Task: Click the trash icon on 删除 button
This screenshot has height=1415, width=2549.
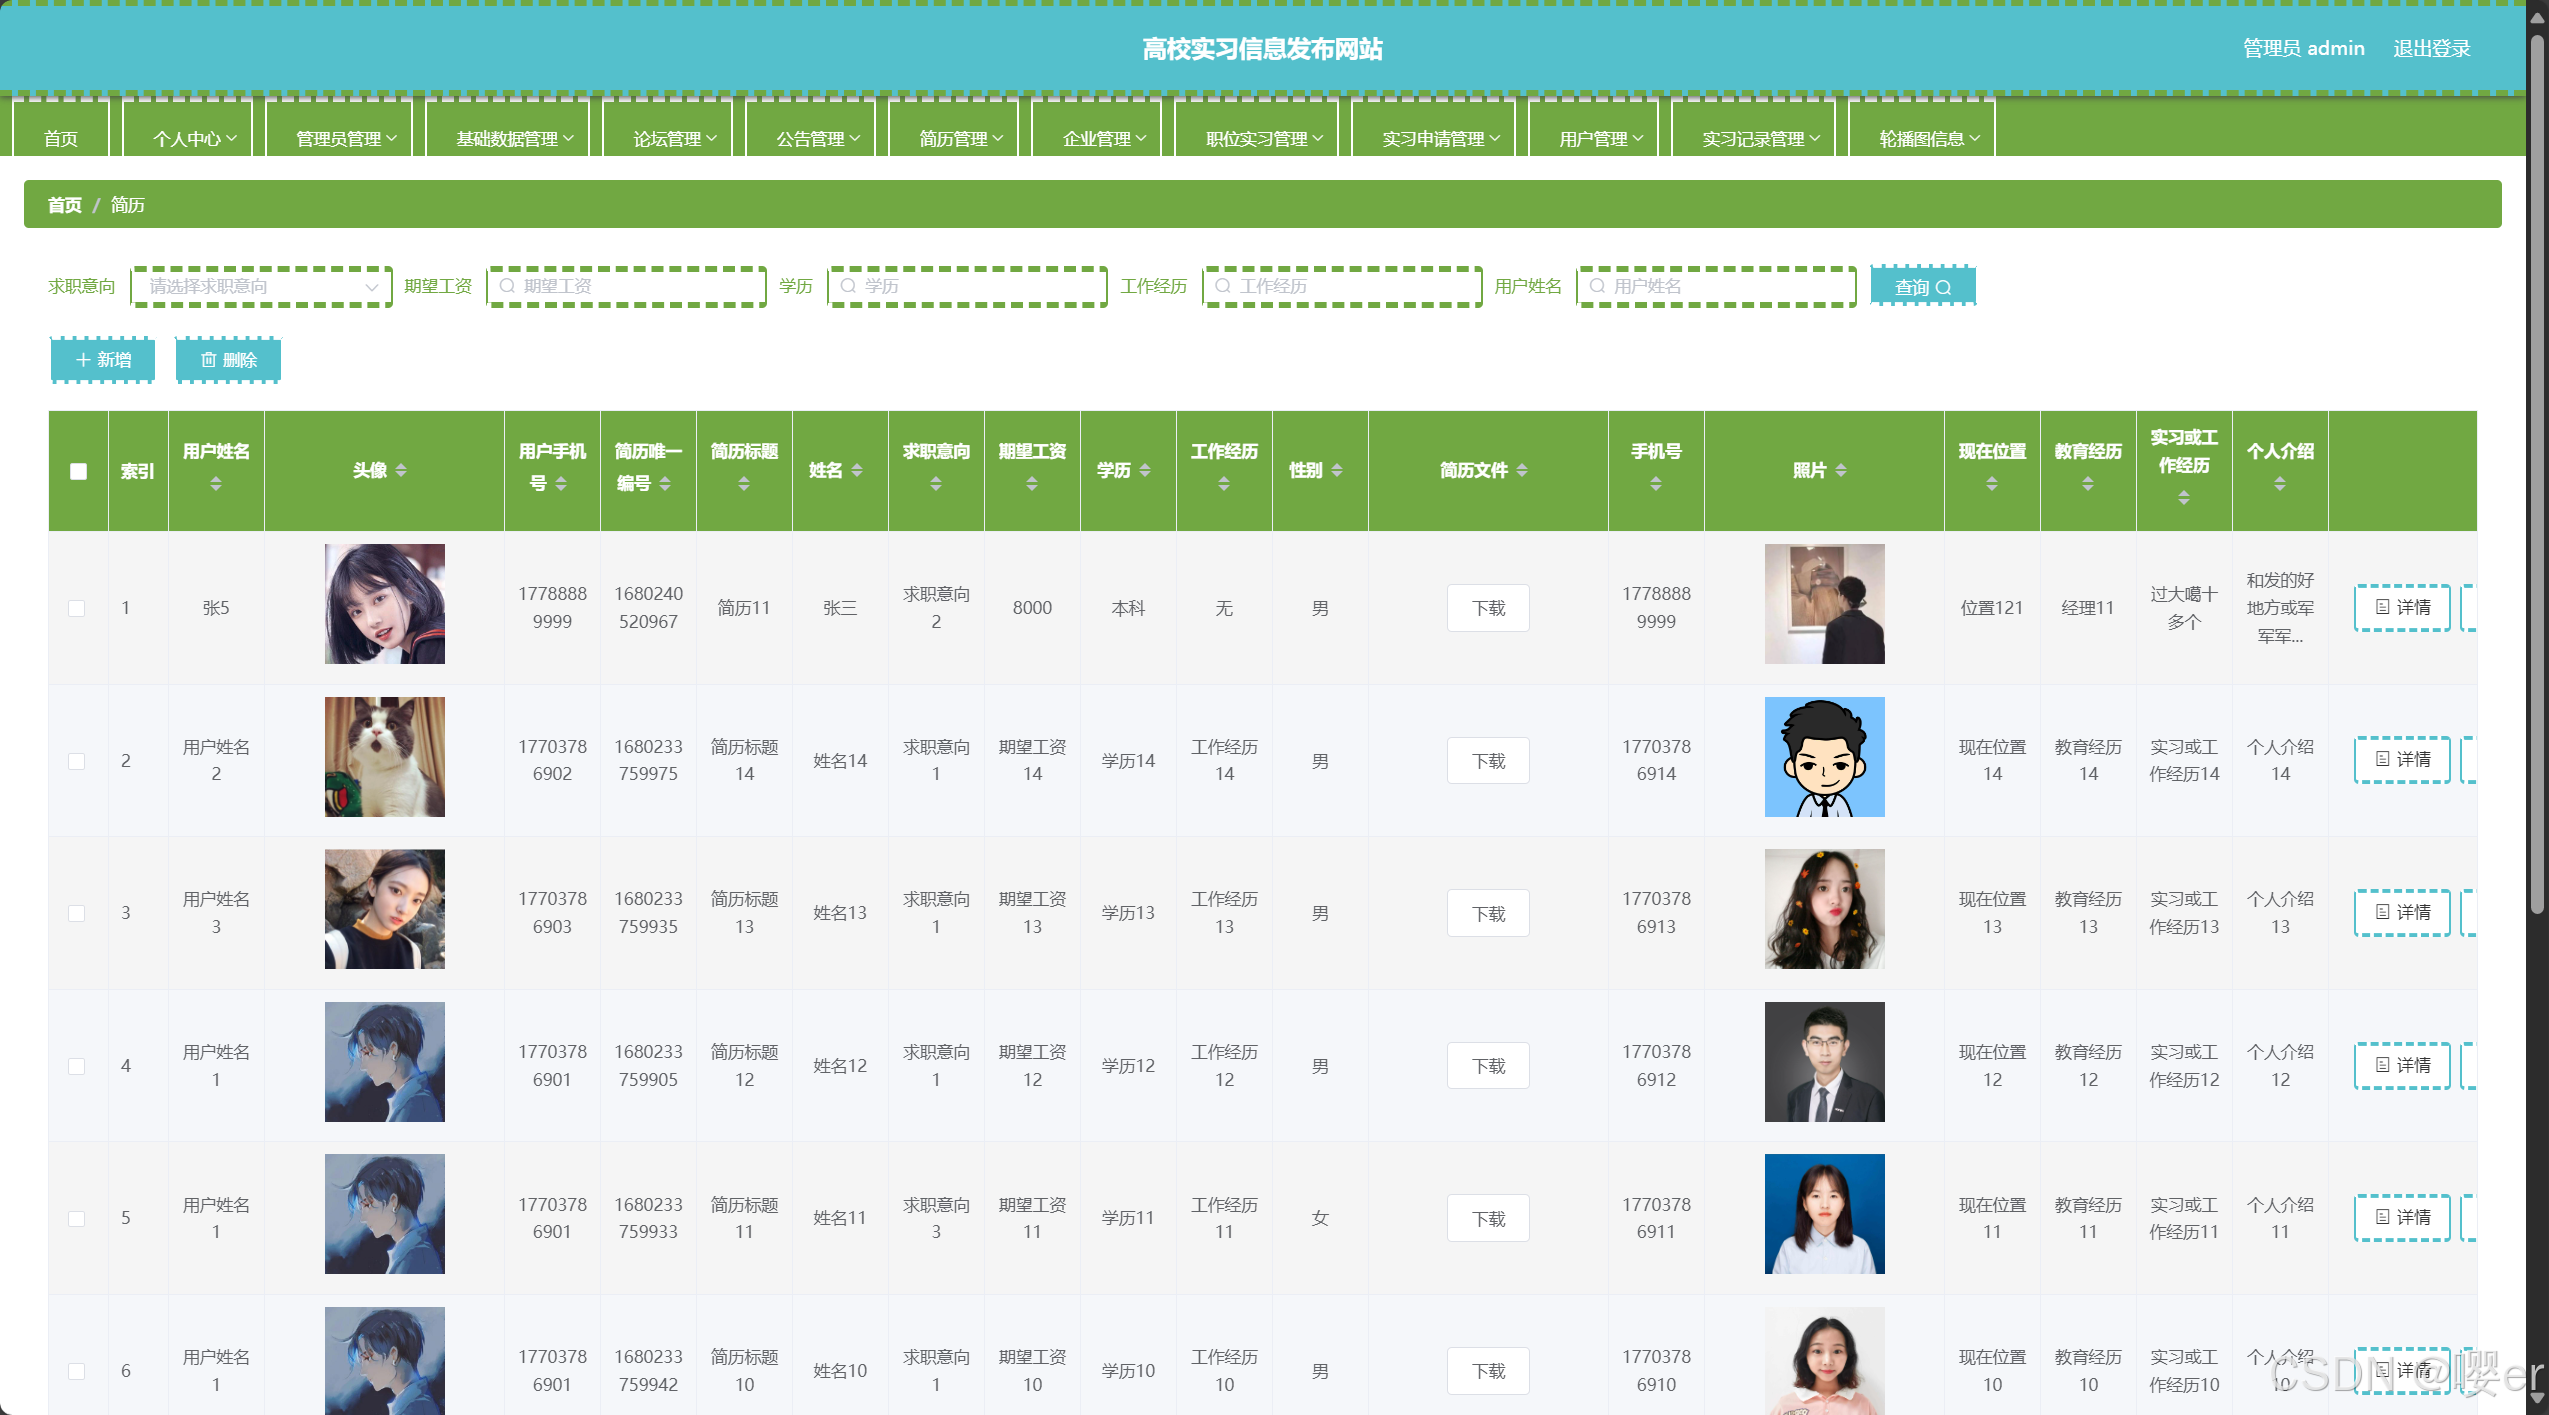Action: click(208, 360)
